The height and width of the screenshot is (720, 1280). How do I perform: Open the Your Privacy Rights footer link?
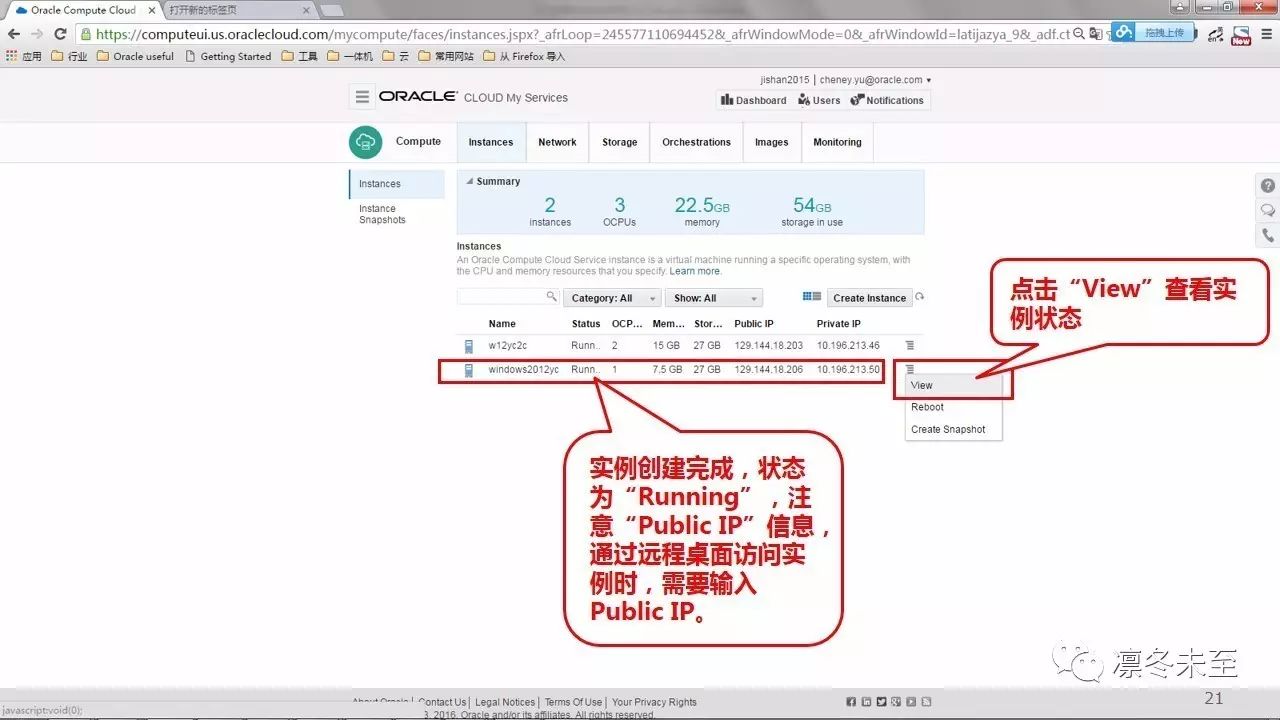tap(654, 702)
